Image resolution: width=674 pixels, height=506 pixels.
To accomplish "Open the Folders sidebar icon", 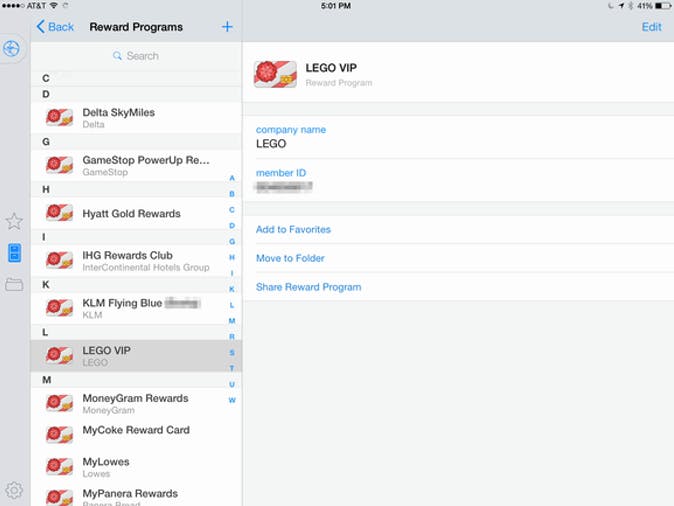I will (14, 284).
